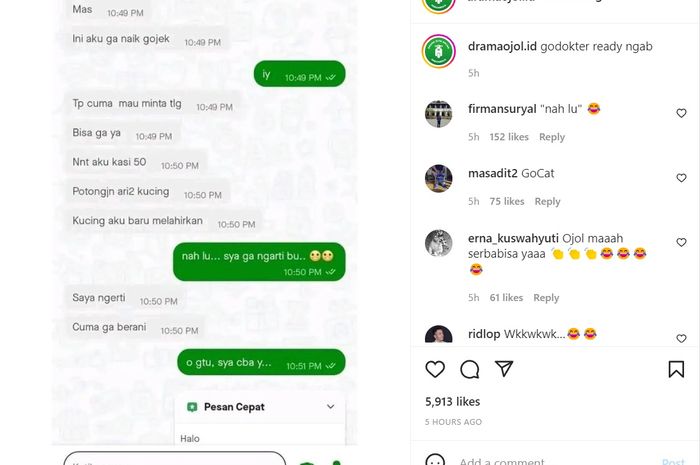Reply to erna_kuswahyuti's comment
The image size is (700, 465).
[546, 298]
